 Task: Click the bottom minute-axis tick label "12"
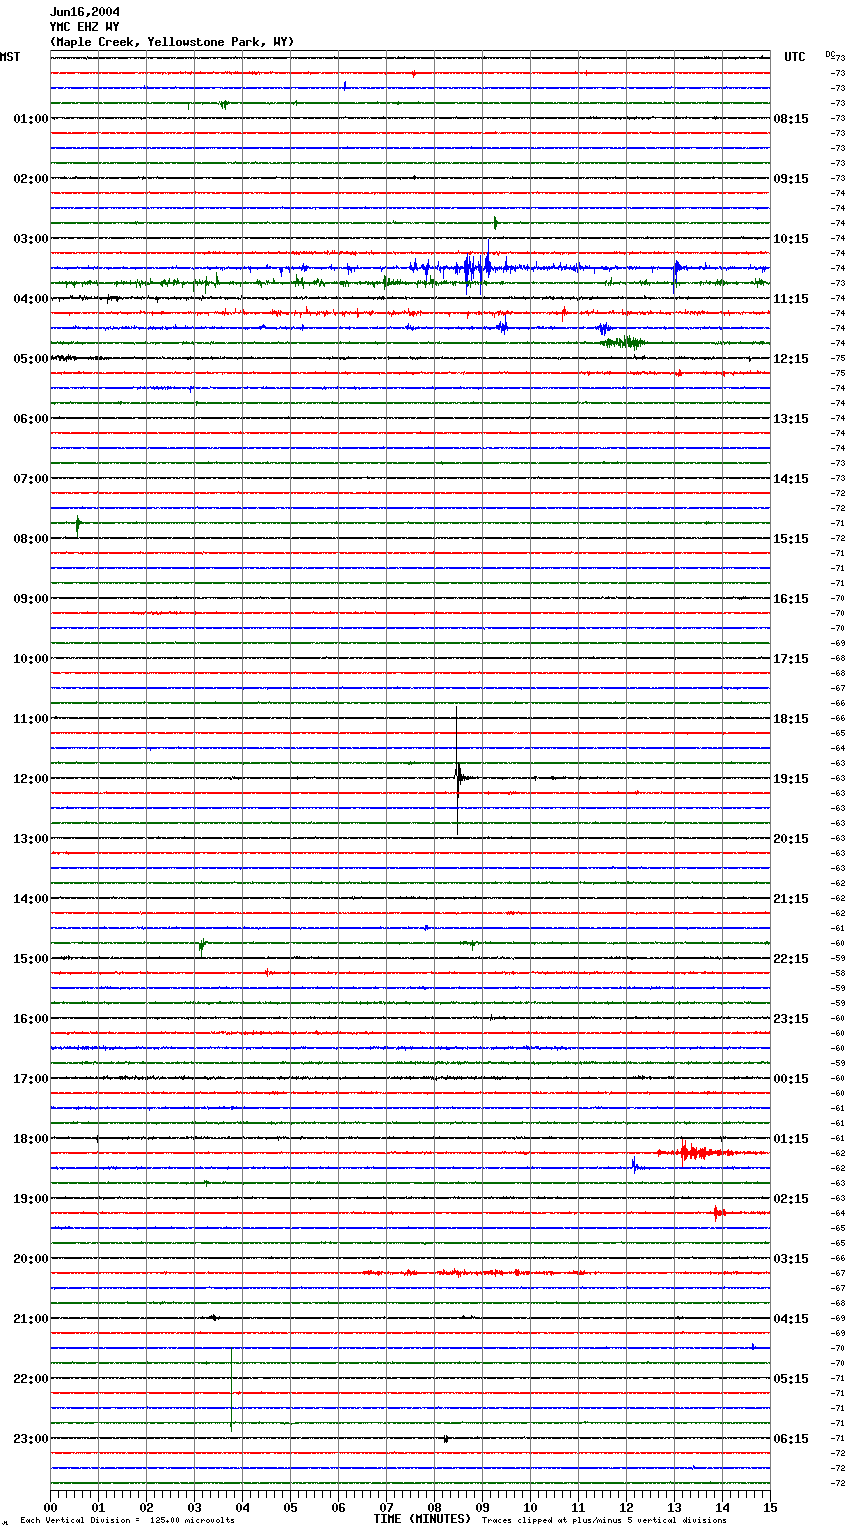pyautogui.click(x=626, y=1508)
